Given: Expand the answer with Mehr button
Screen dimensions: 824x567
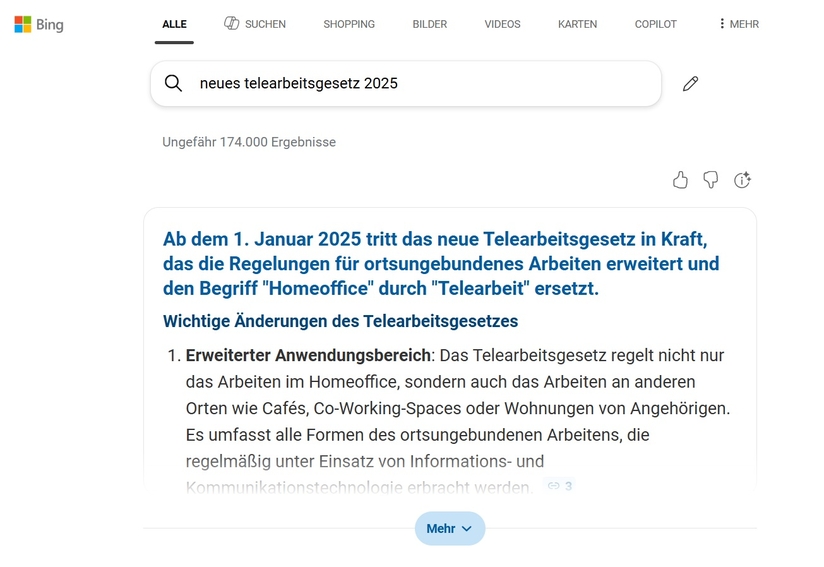Looking at the screenshot, I should [x=440, y=529].
